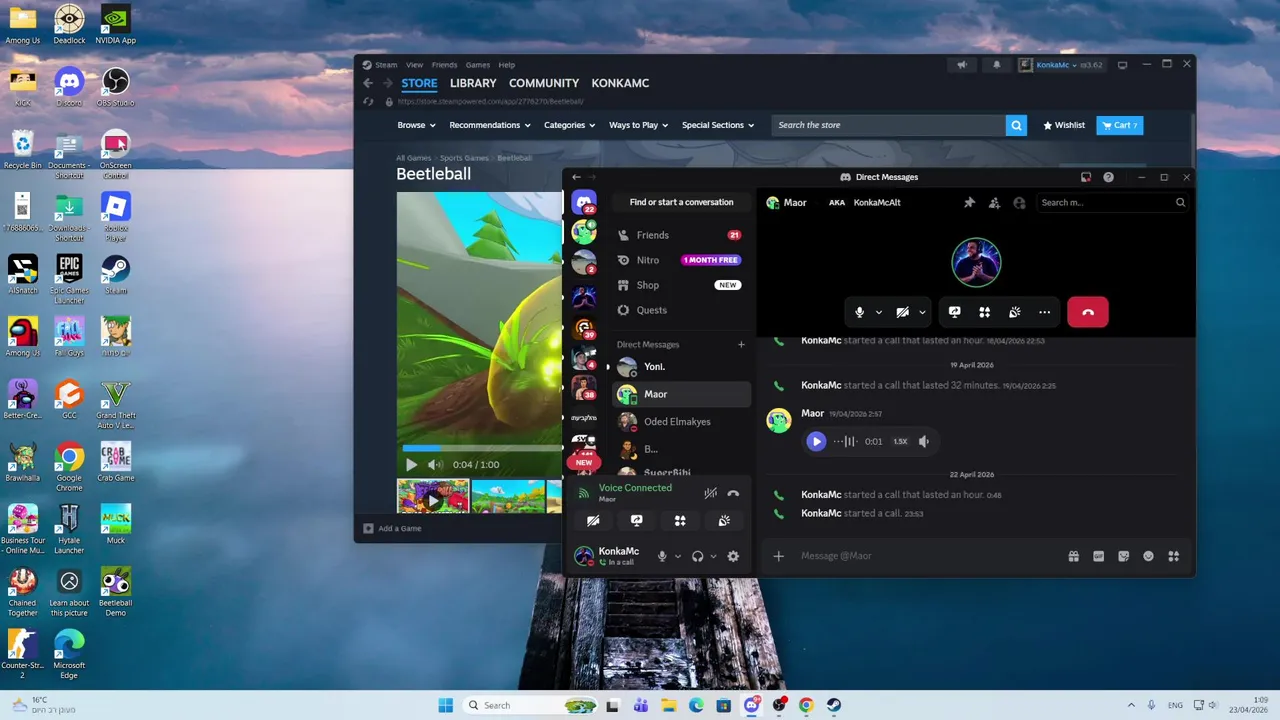This screenshot has width=1280, height=720.
Task: Deafen with headphone icon in user panel
Action: click(x=697, y=556)
